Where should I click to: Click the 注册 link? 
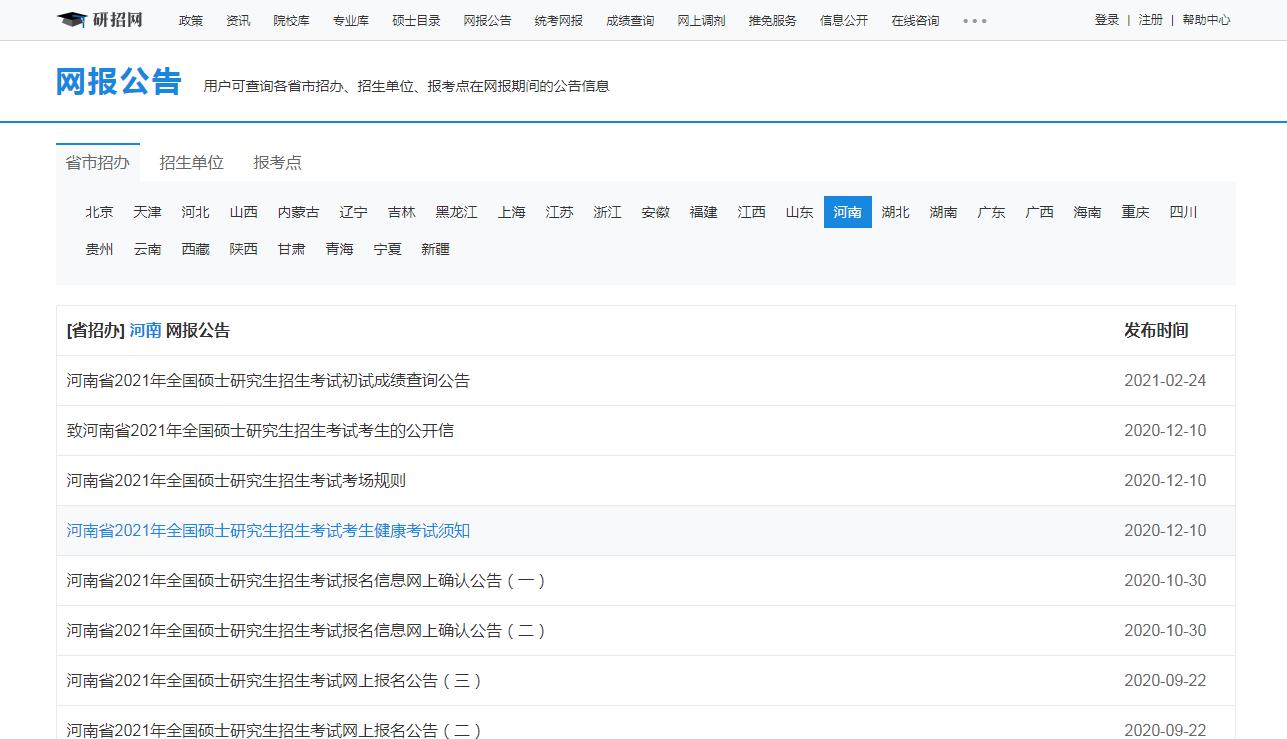tap(1151, 20)
